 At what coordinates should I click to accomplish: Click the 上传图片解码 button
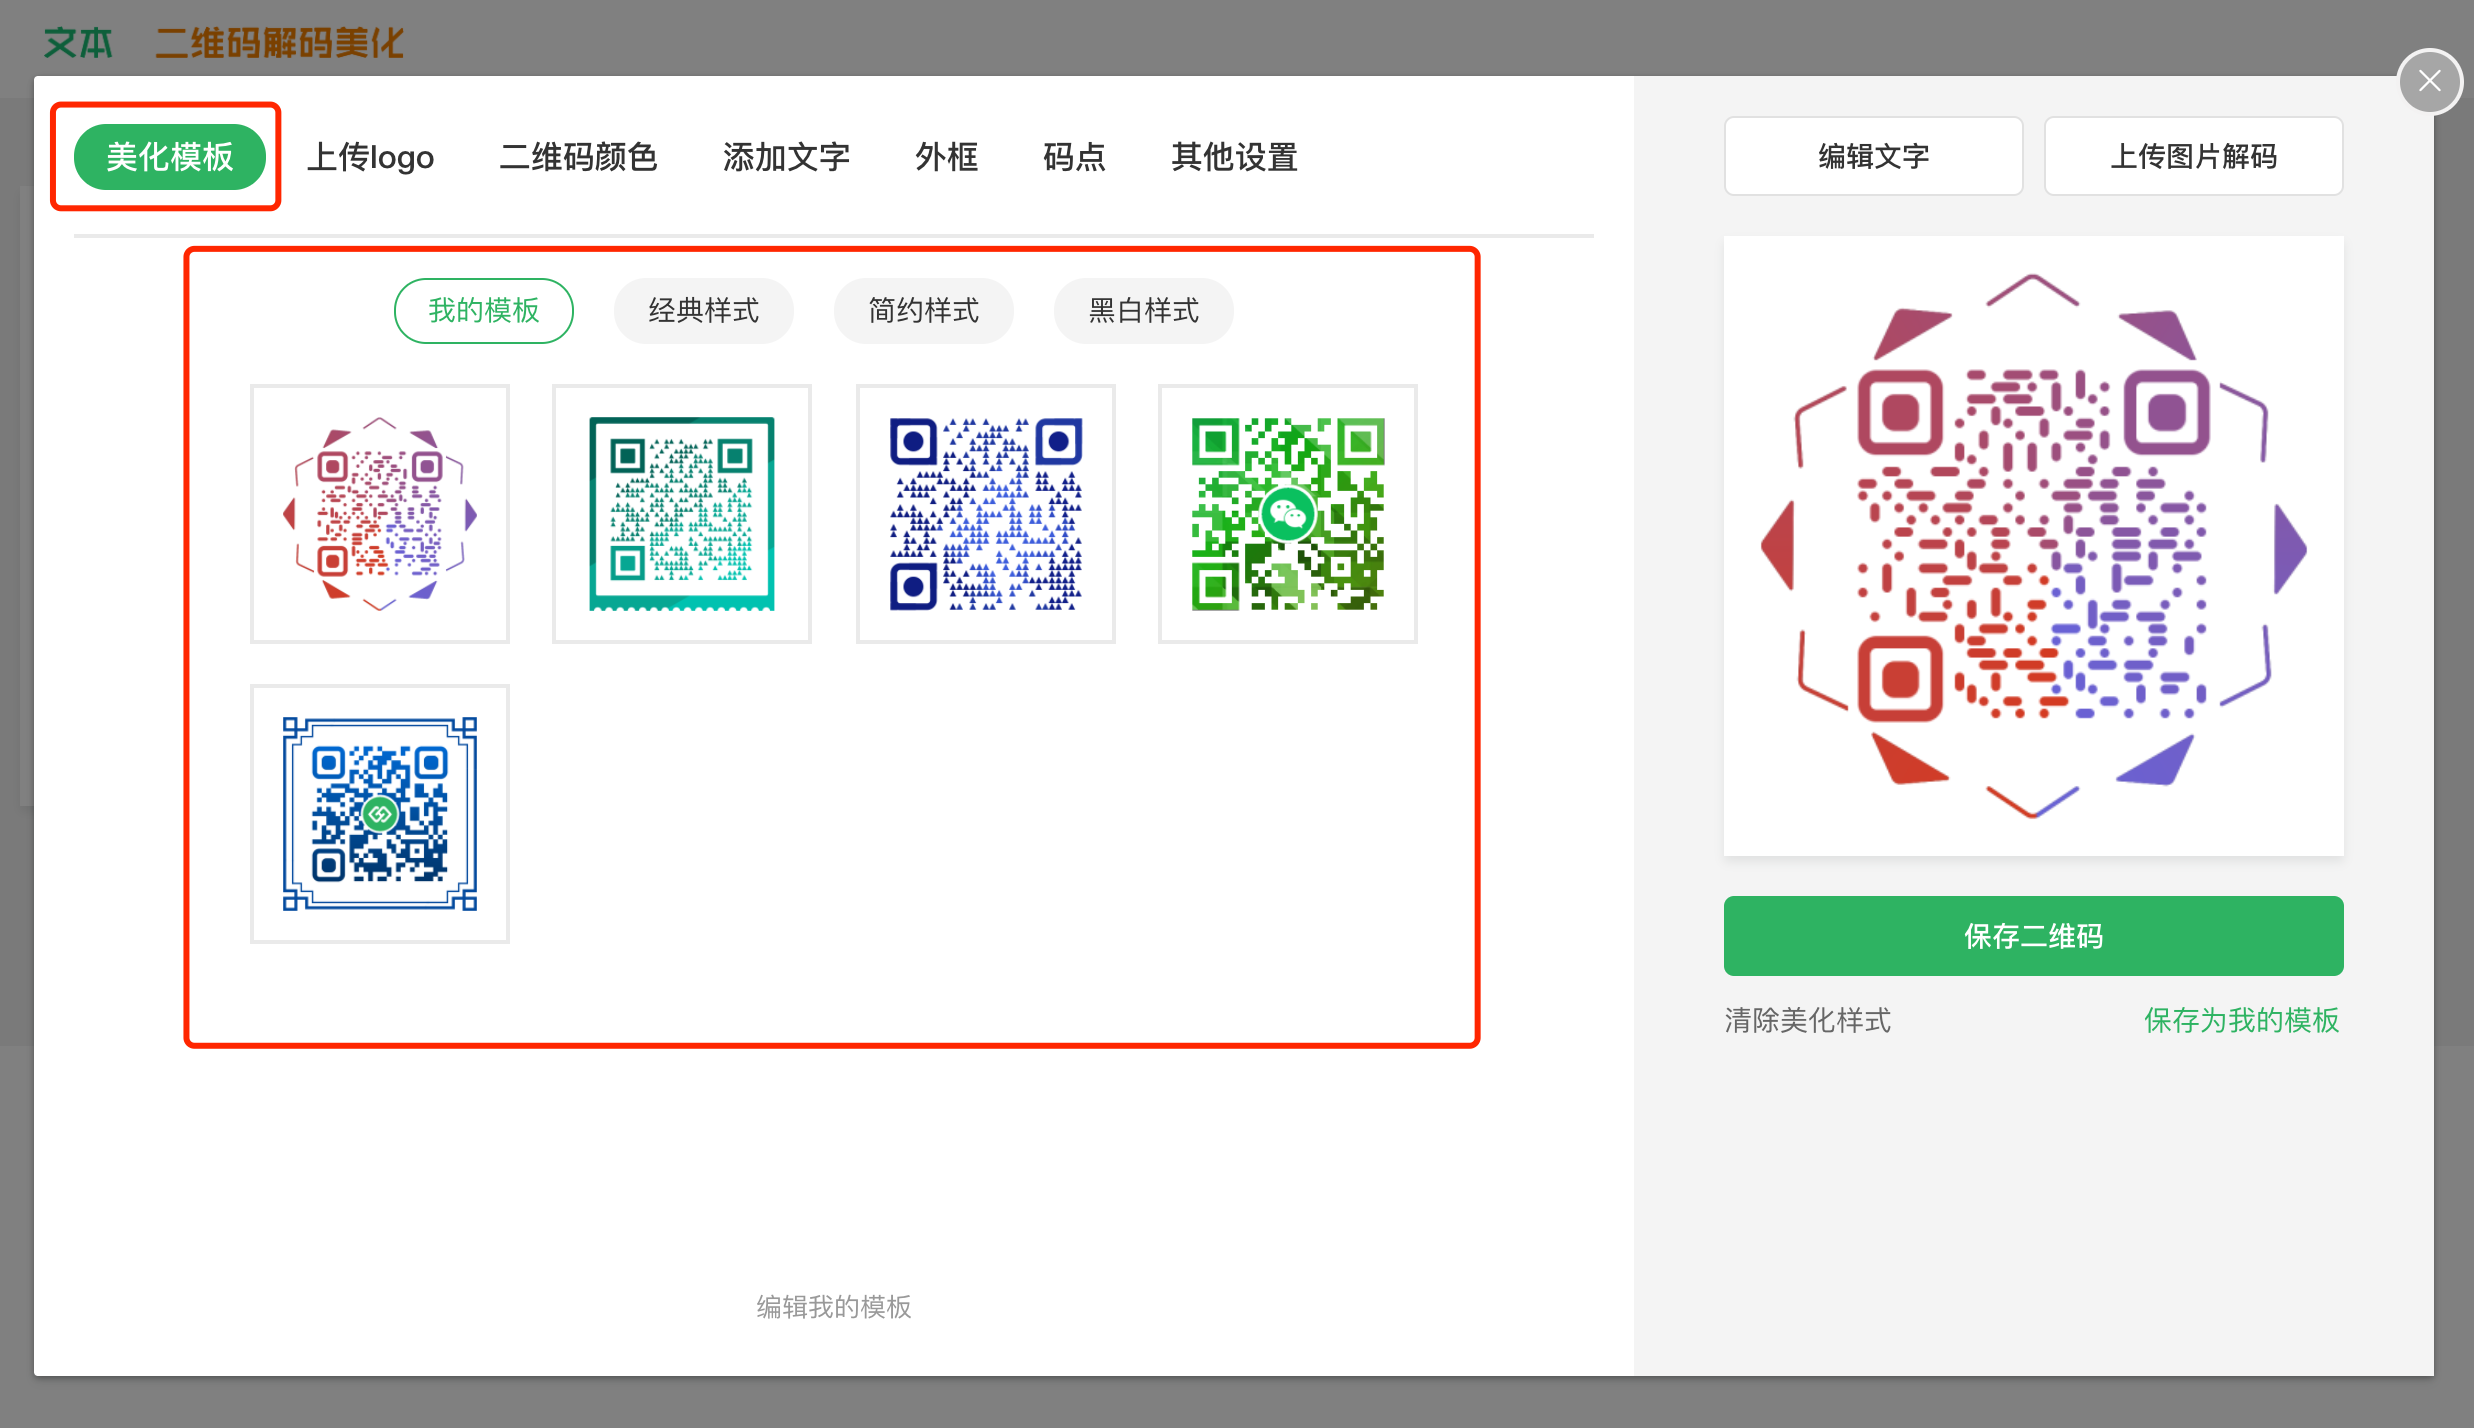click(x=2194, y=156)
